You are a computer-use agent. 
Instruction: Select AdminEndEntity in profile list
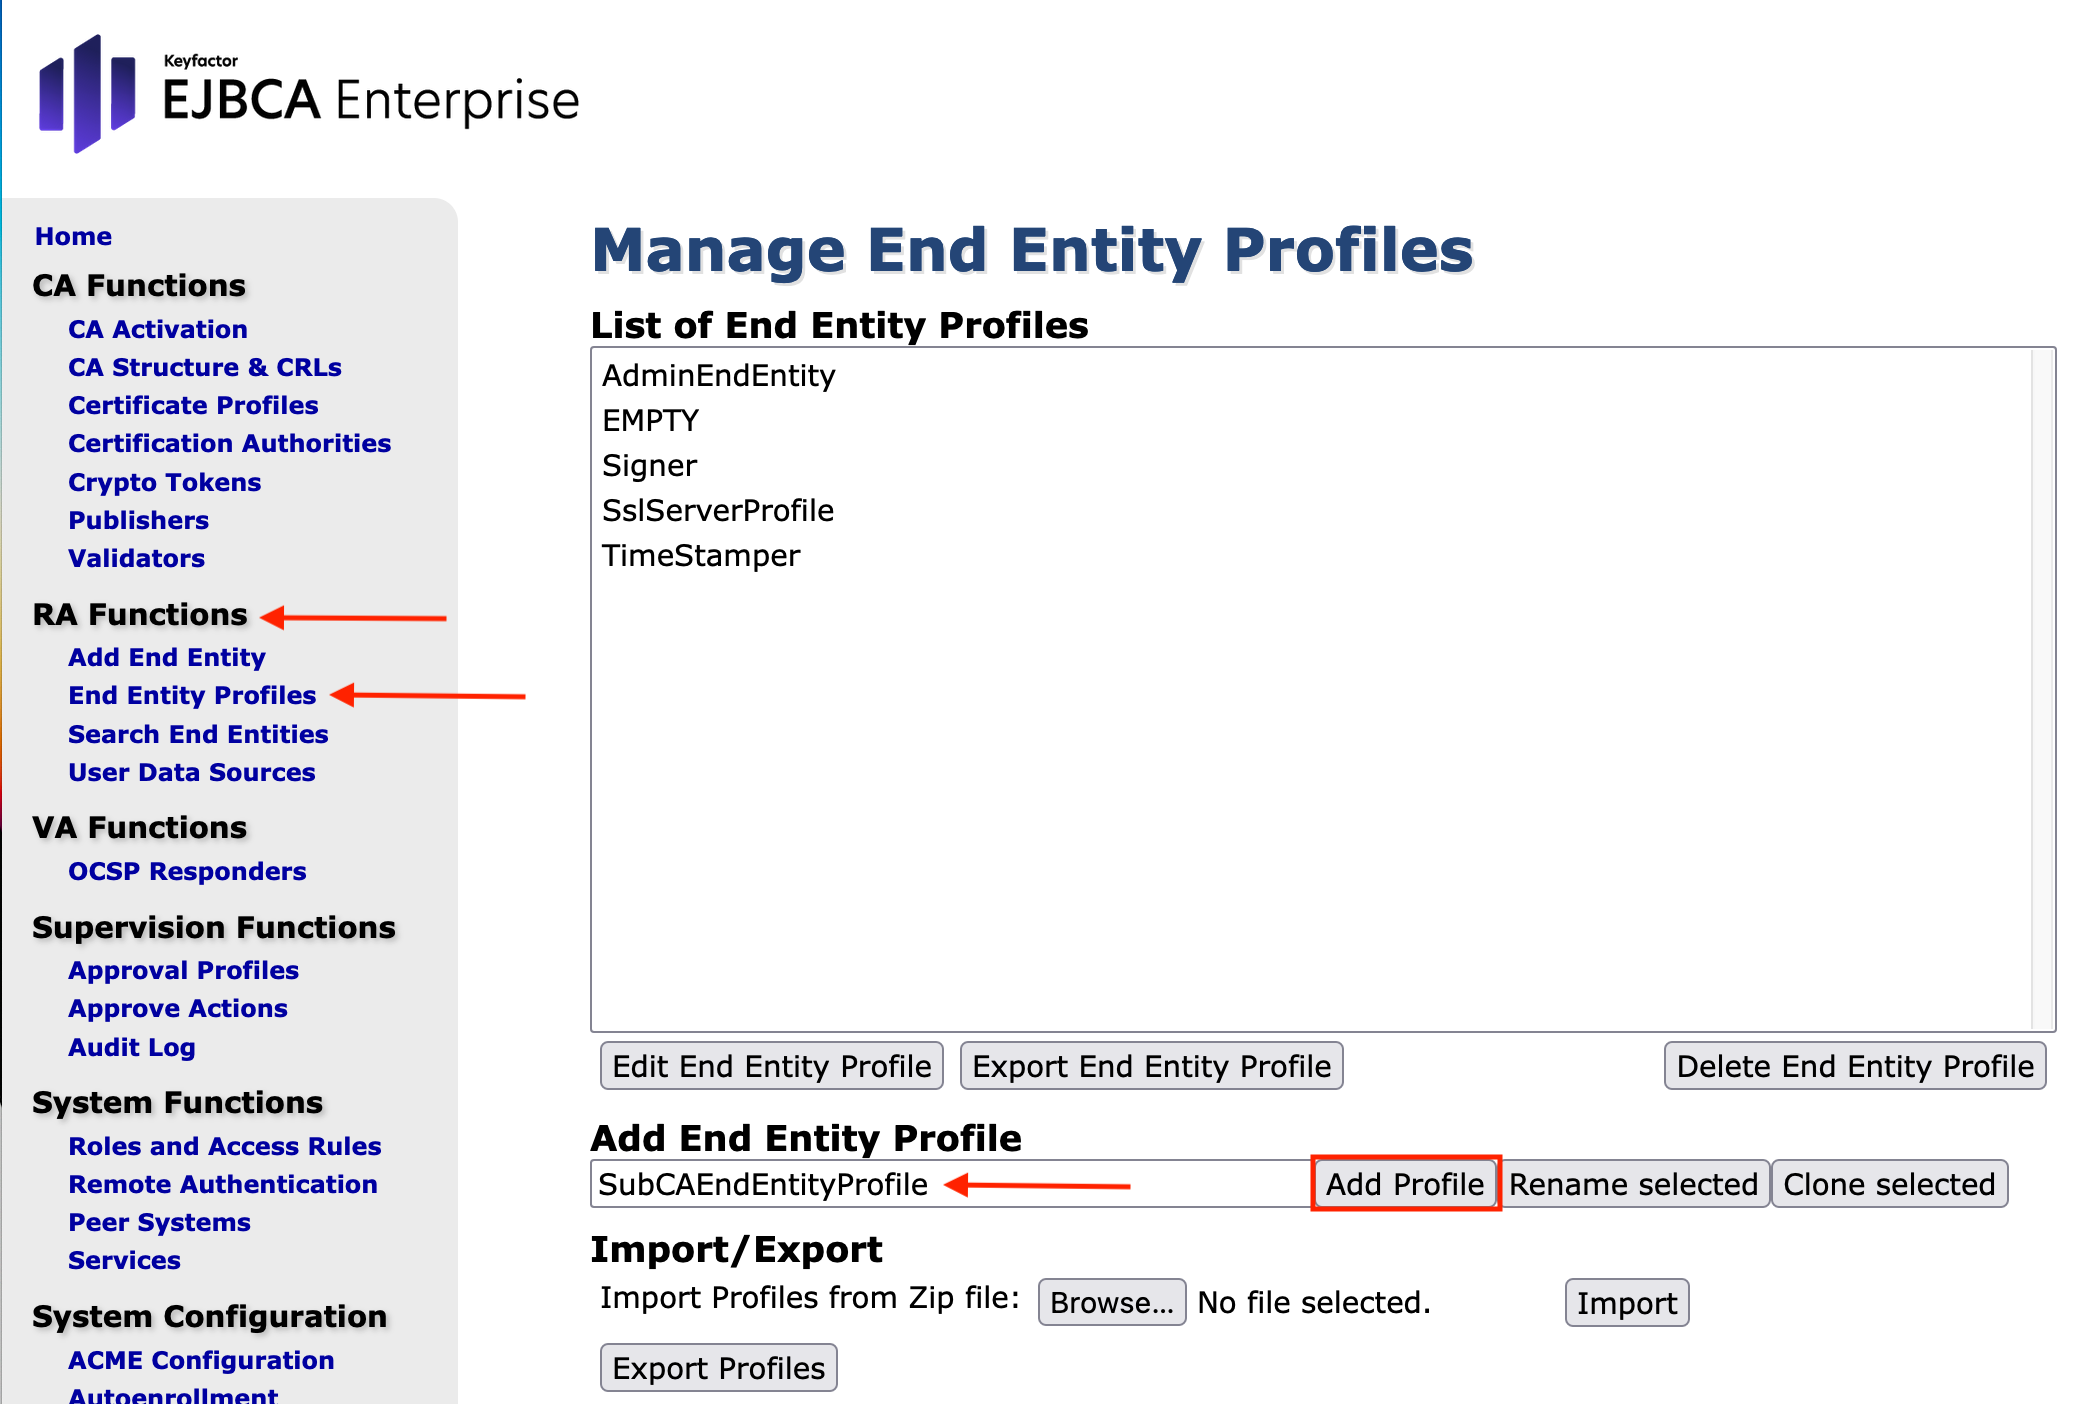click(x=718, y=375)
